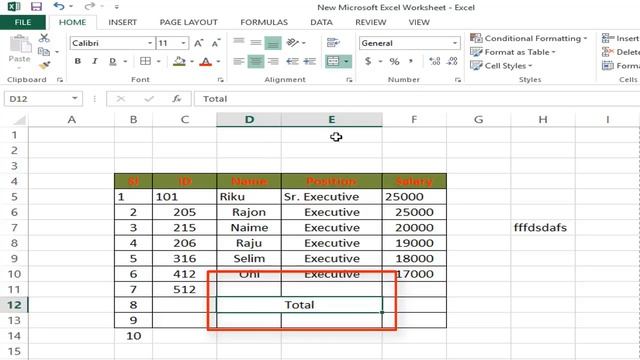Image resolution: width=640 pixels, height=360 pixels.
Task: Click the Orientation text rotate icon
Action: [293, 42]
